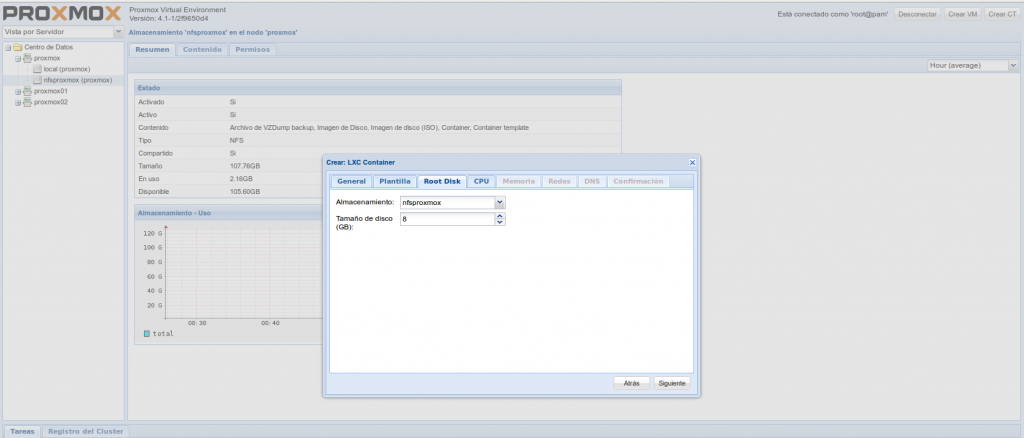Switch to the CPU tab in wizard

pyautogui.click(x=481, y=181)
